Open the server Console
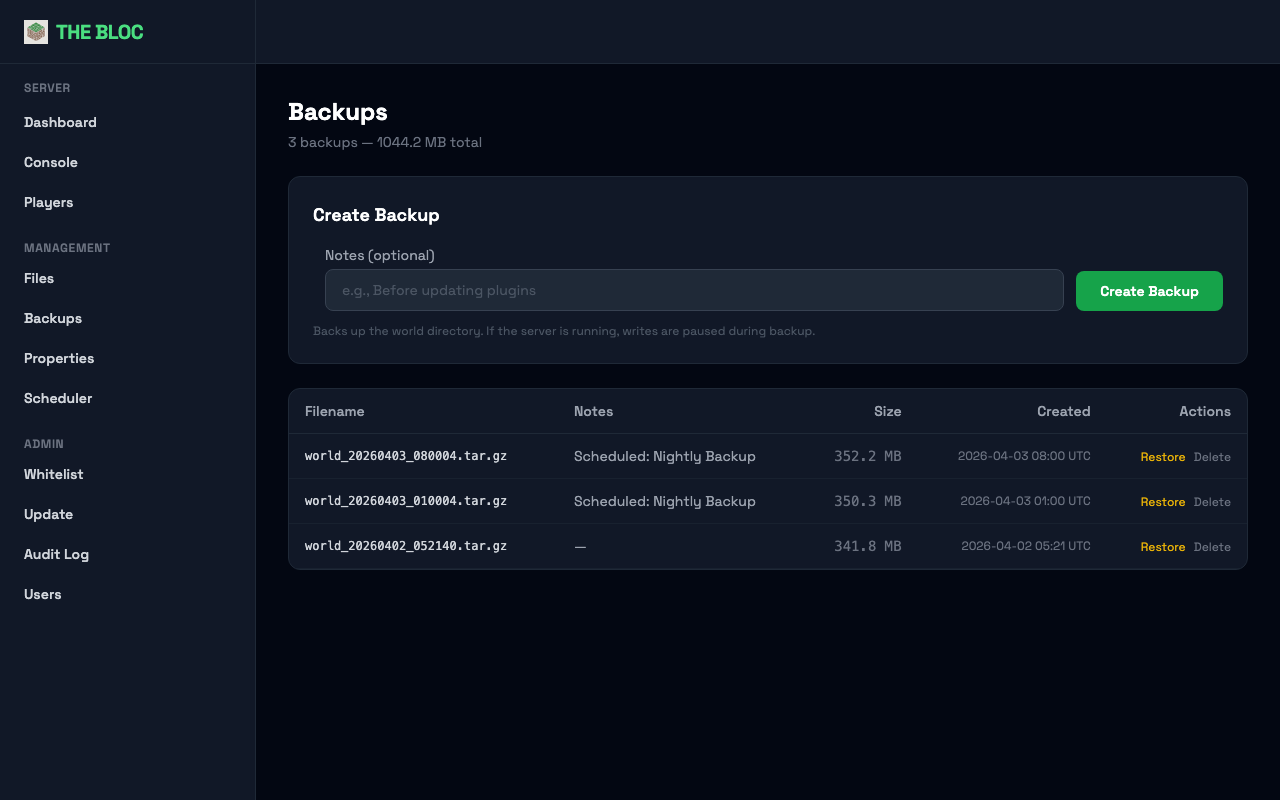The image size is (1280, 800). tap(51, 162)
